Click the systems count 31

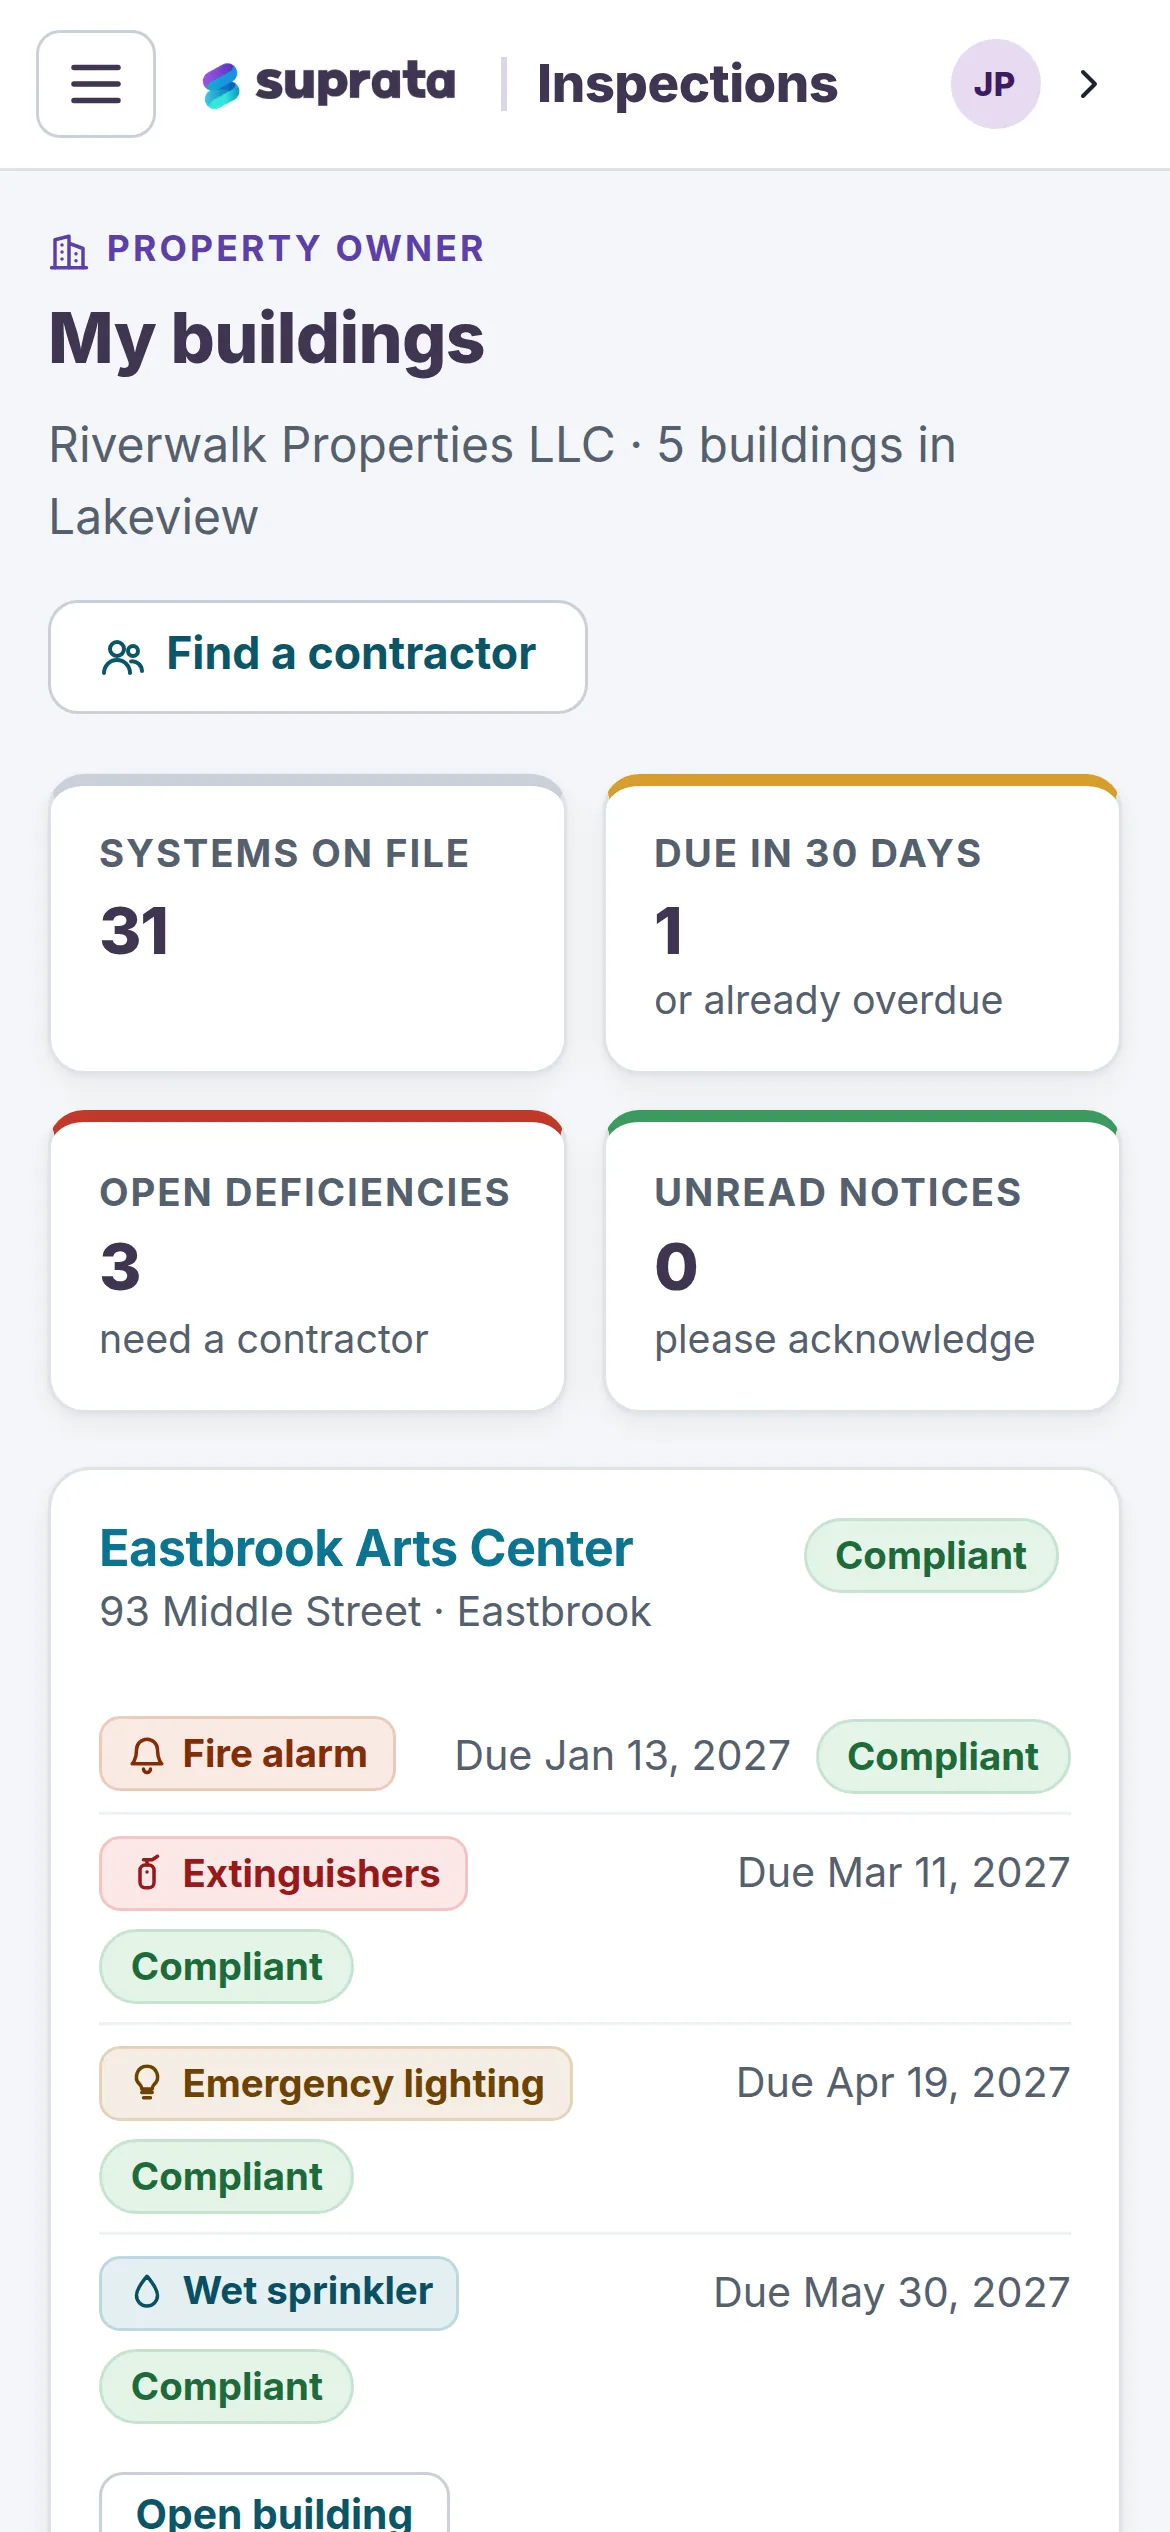(x=135, y=931)
